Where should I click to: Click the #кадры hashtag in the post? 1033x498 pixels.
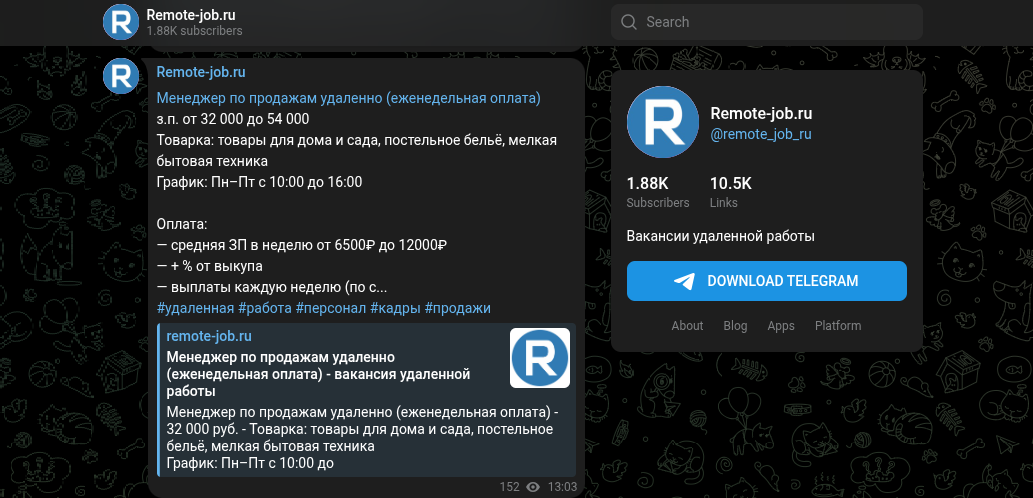coord(395,308)
